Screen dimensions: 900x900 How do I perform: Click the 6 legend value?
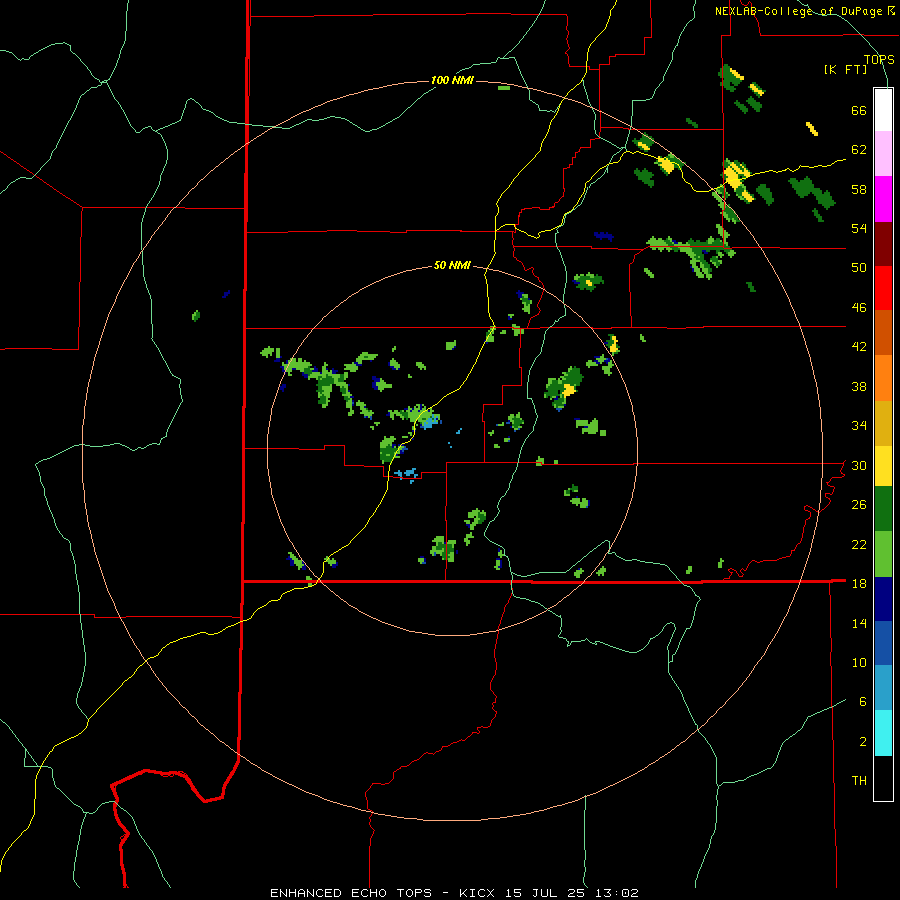(863, 701)
